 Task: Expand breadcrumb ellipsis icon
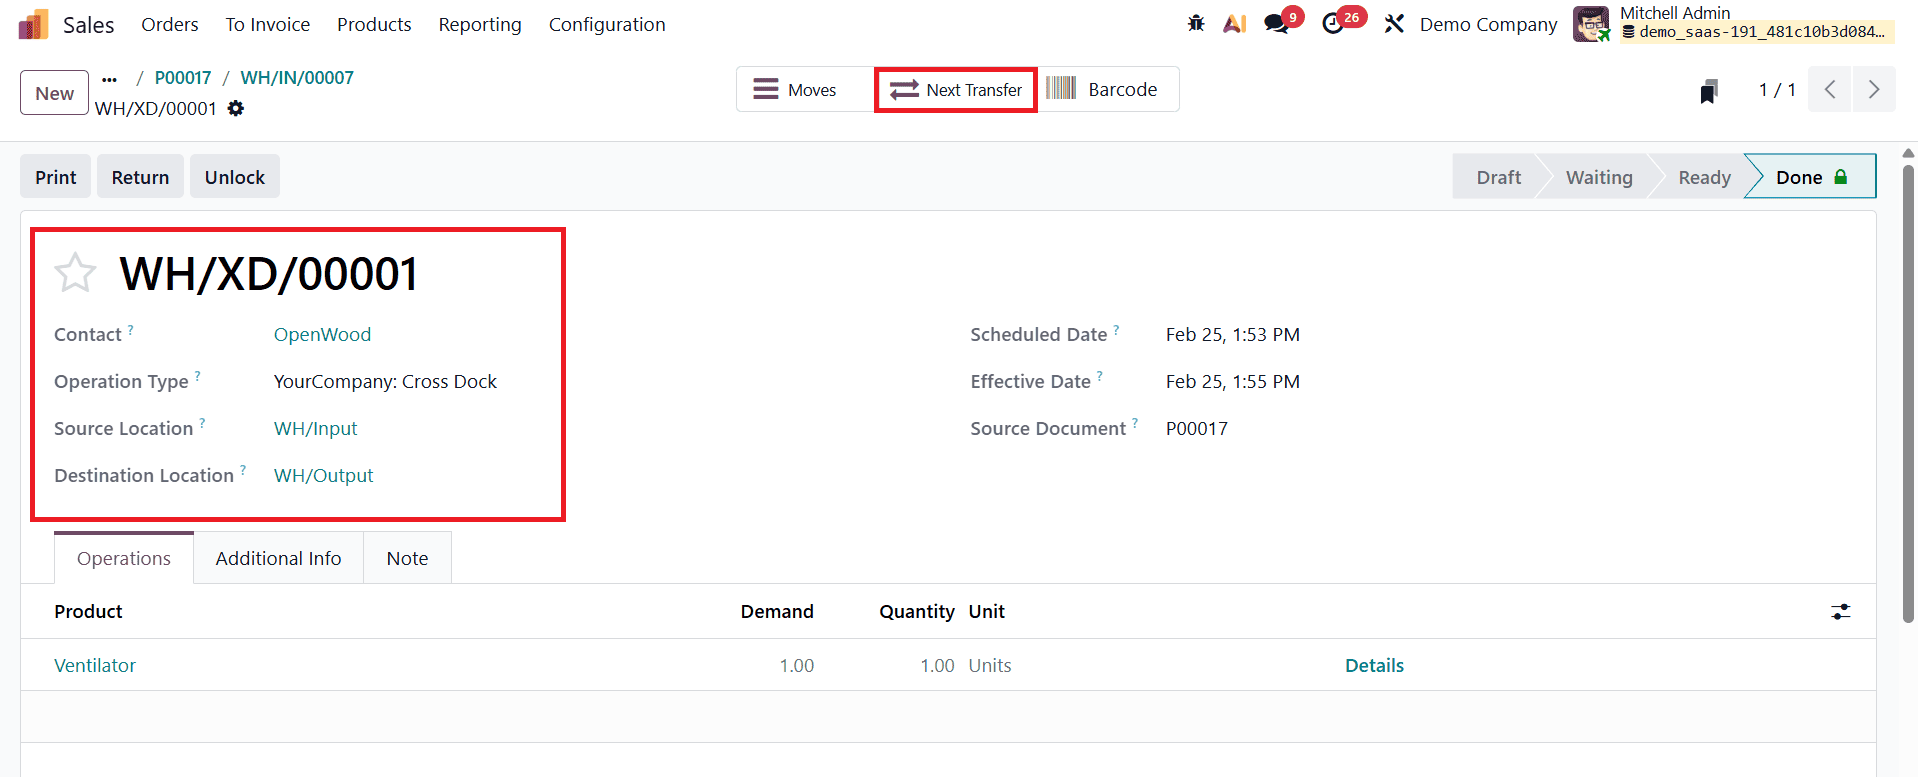coord(110,78)
